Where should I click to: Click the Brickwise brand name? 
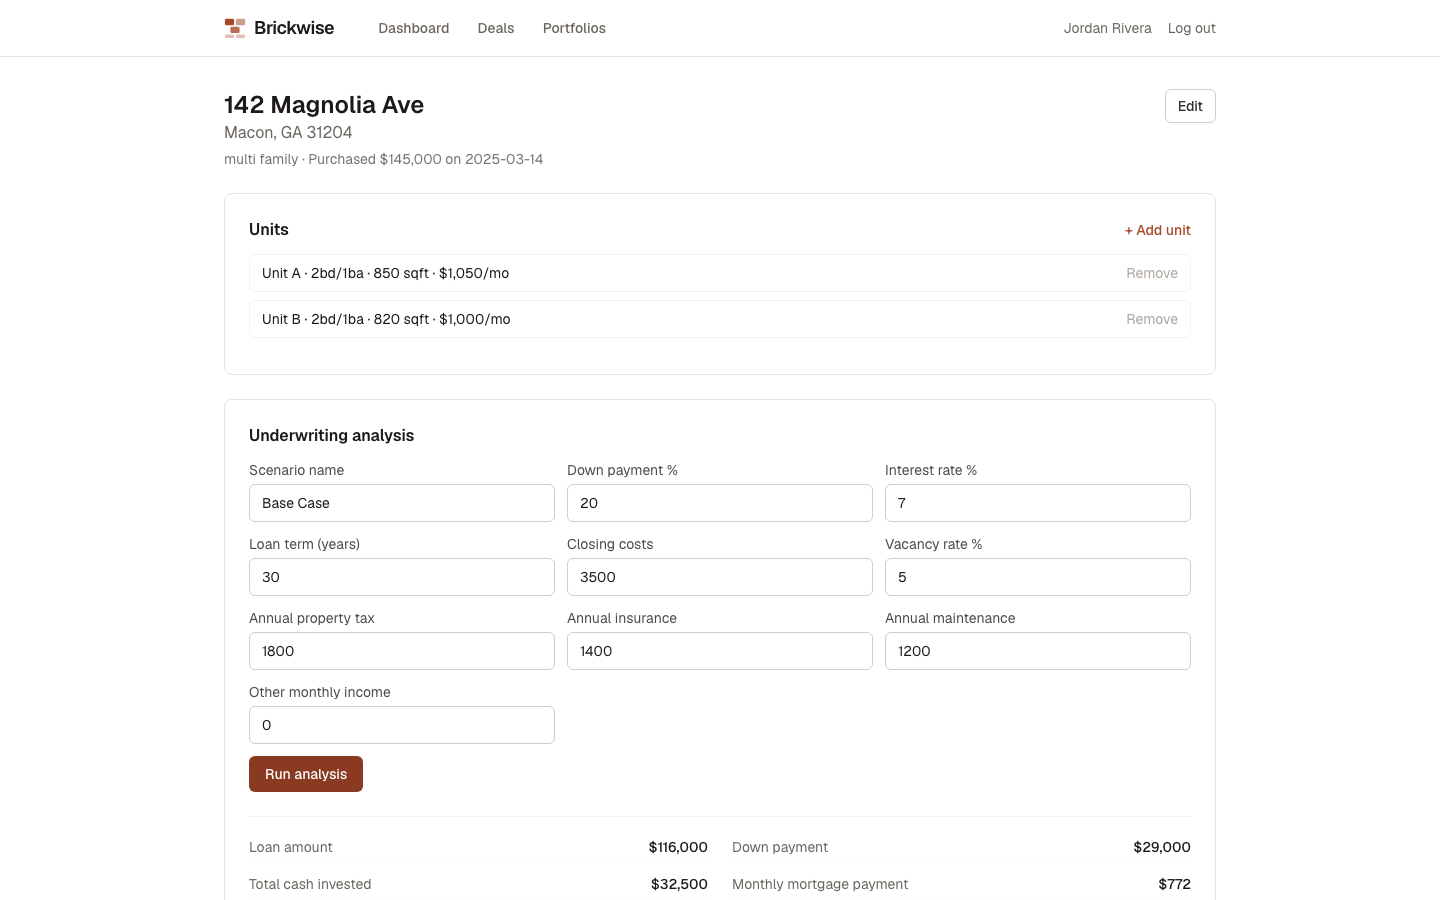(294, 28)
